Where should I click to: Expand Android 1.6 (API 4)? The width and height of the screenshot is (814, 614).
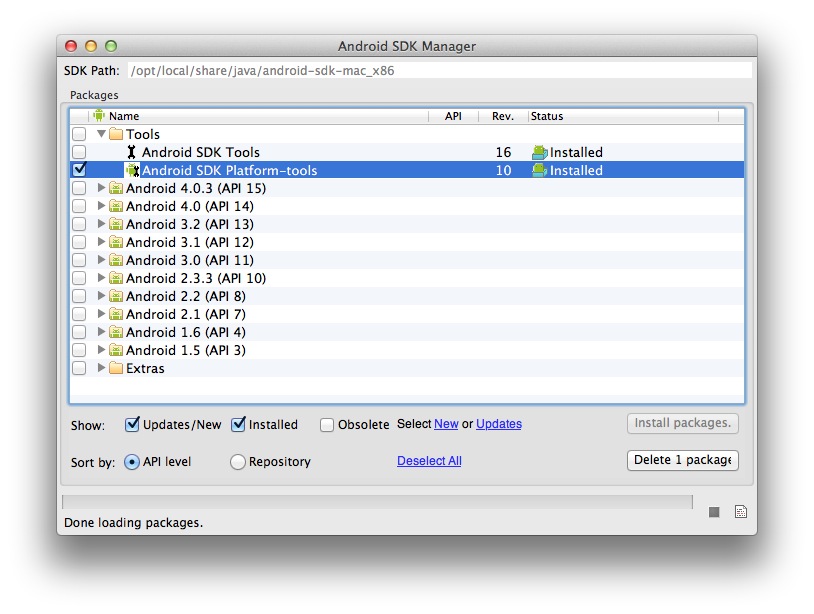click(102, 332)
